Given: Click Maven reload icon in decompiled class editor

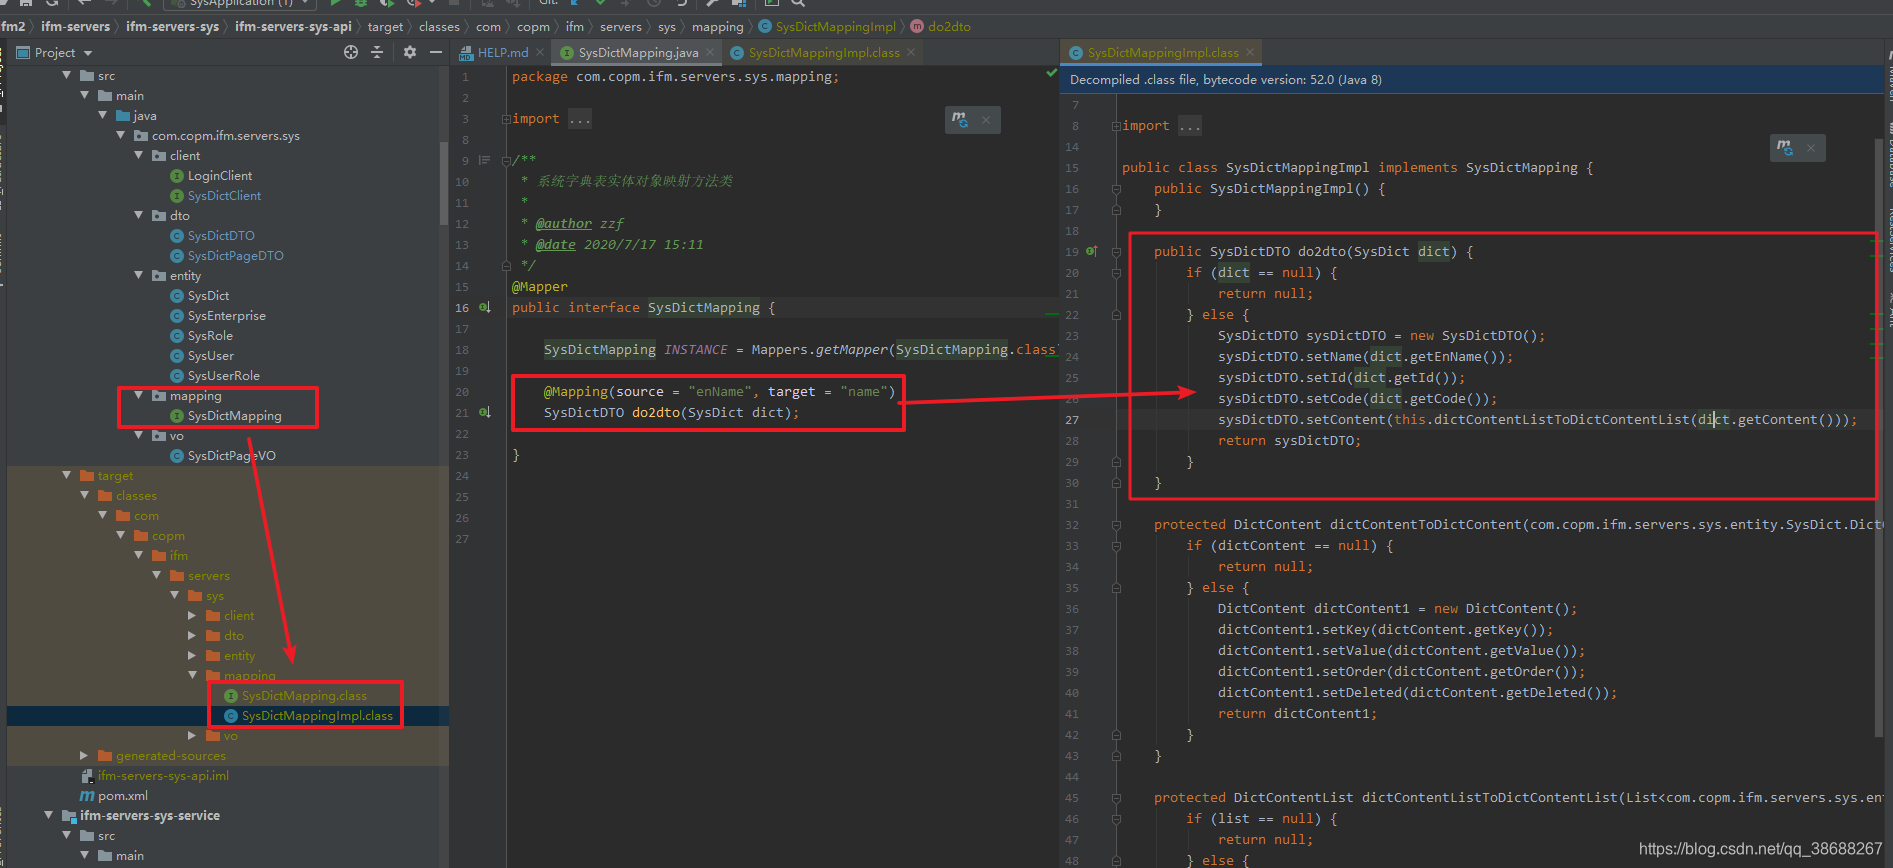Looking at the screenshot, I should tap(1785, 148).
